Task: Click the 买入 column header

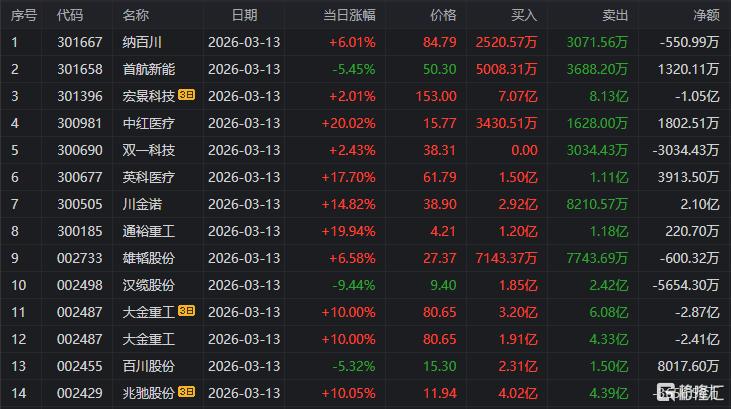Action: tap(523, 15)
